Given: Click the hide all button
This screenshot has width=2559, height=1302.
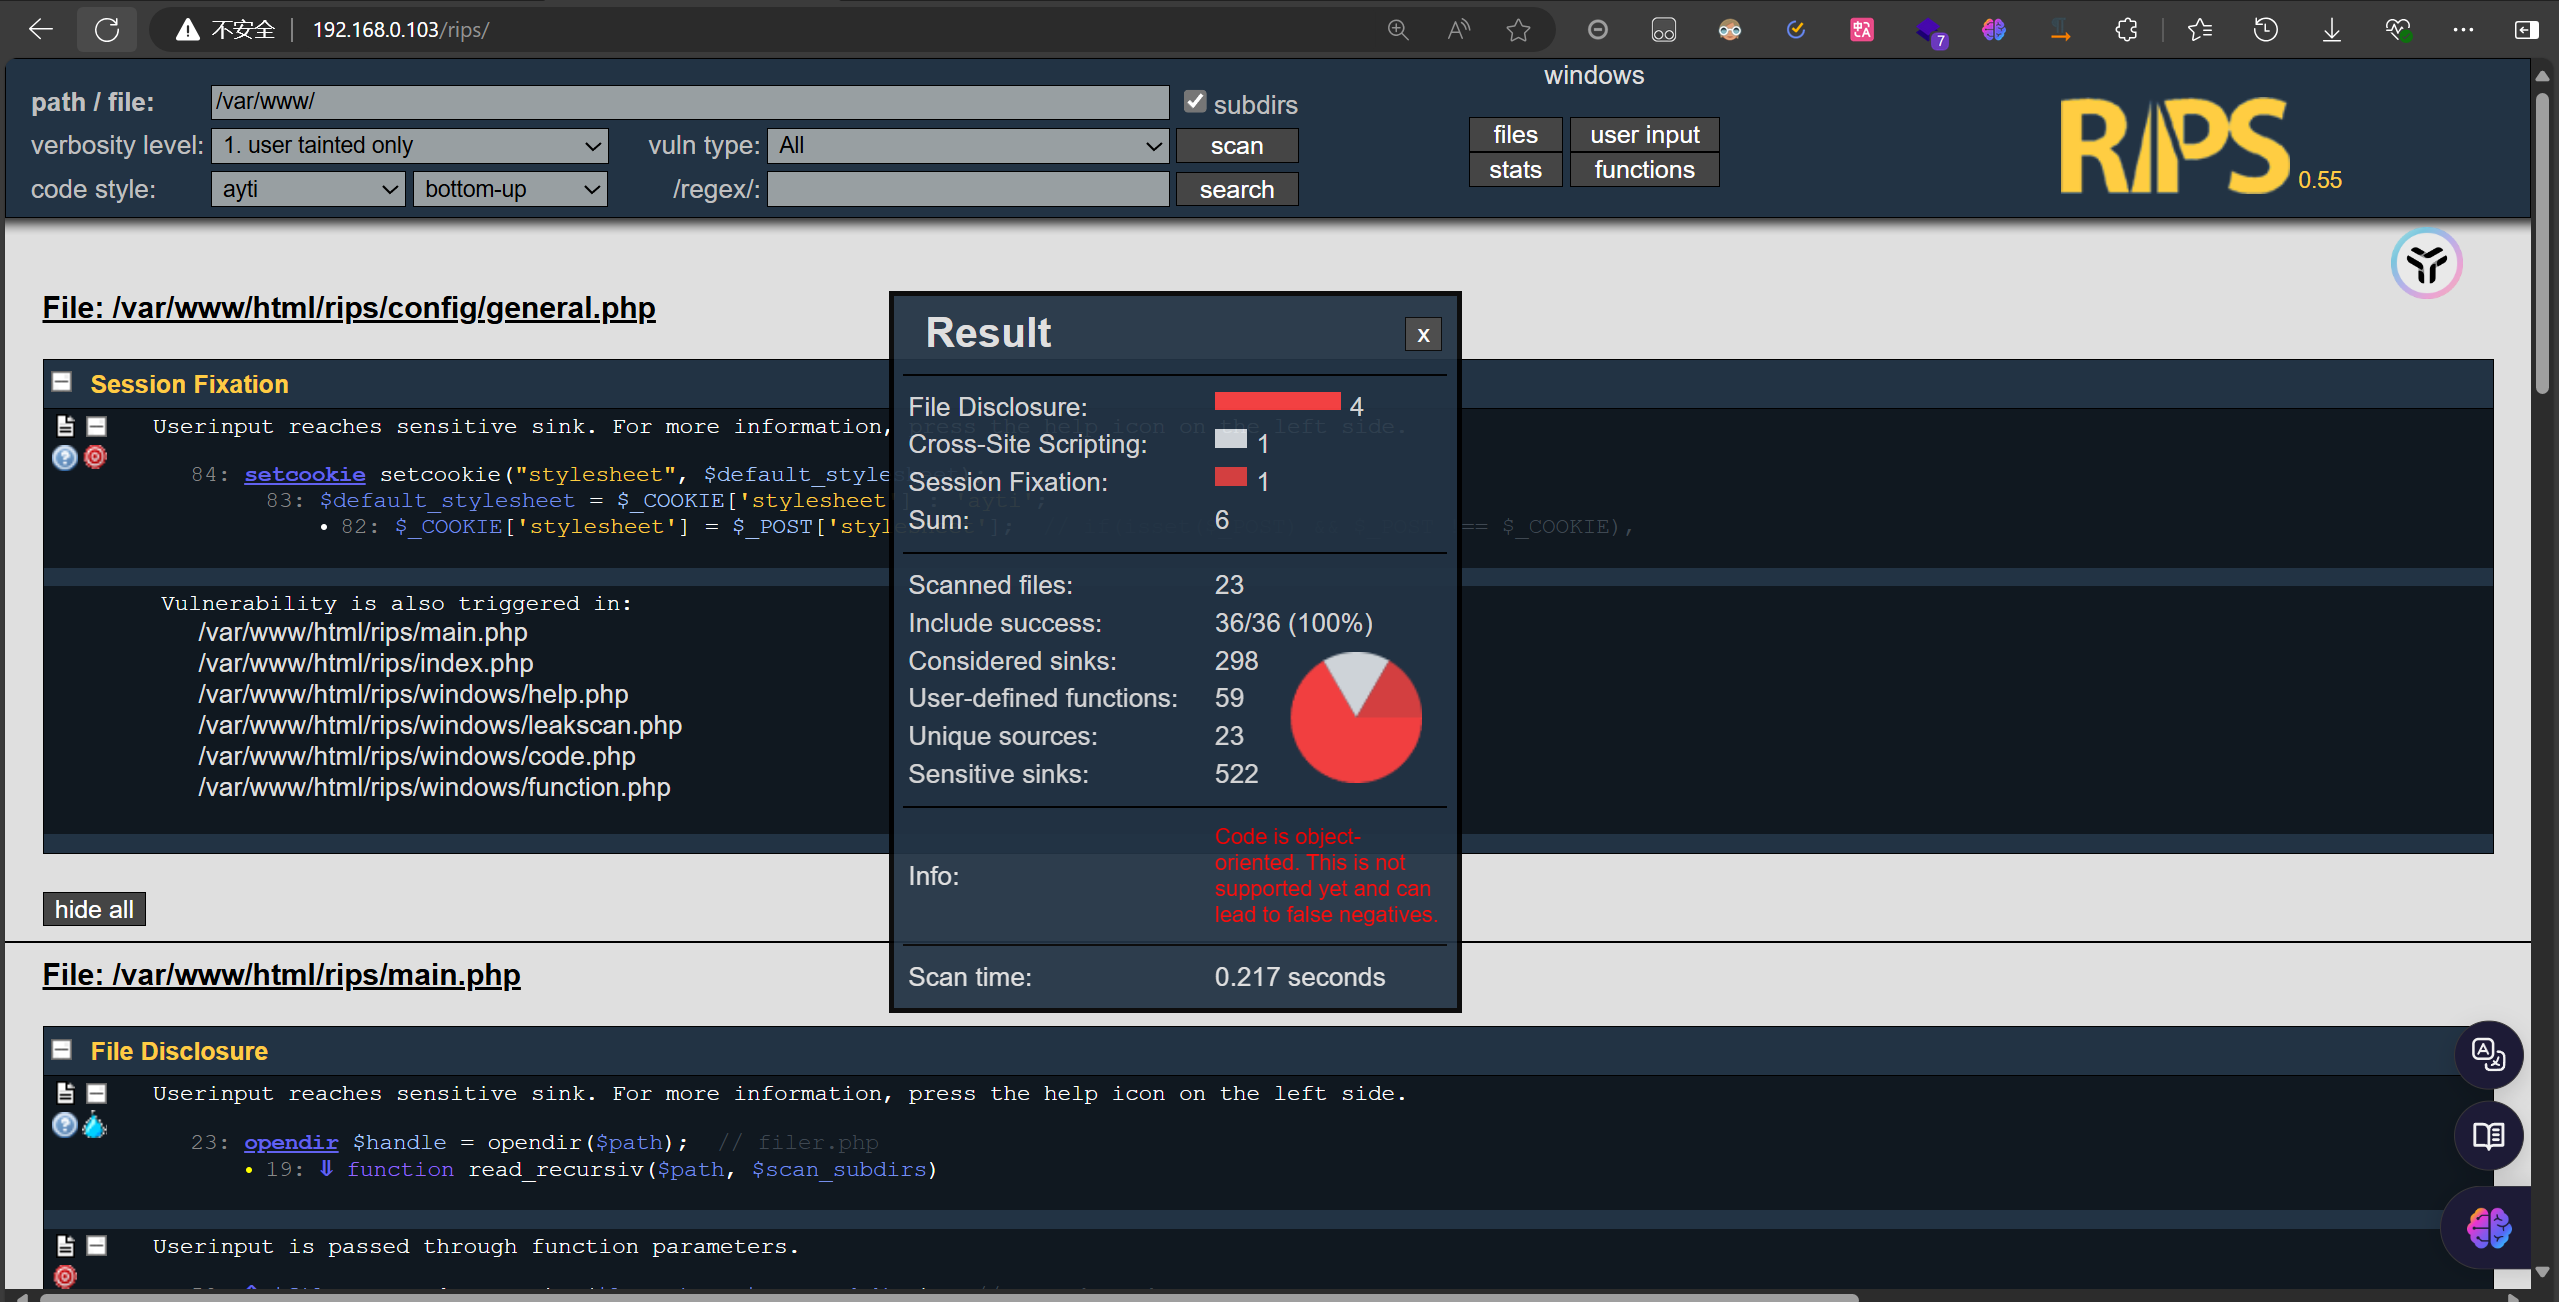Looking at the screenshot, I should (x=94, y=909).
